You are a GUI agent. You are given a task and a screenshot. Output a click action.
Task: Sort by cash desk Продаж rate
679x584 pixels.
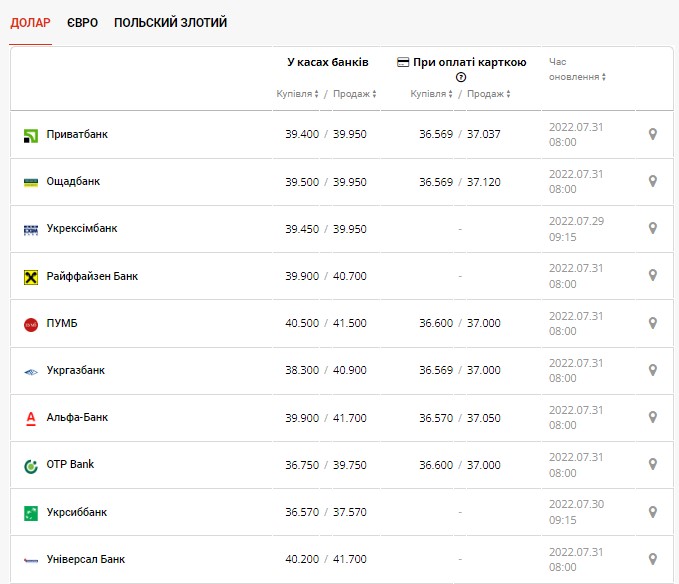click(x=354, y=94)
